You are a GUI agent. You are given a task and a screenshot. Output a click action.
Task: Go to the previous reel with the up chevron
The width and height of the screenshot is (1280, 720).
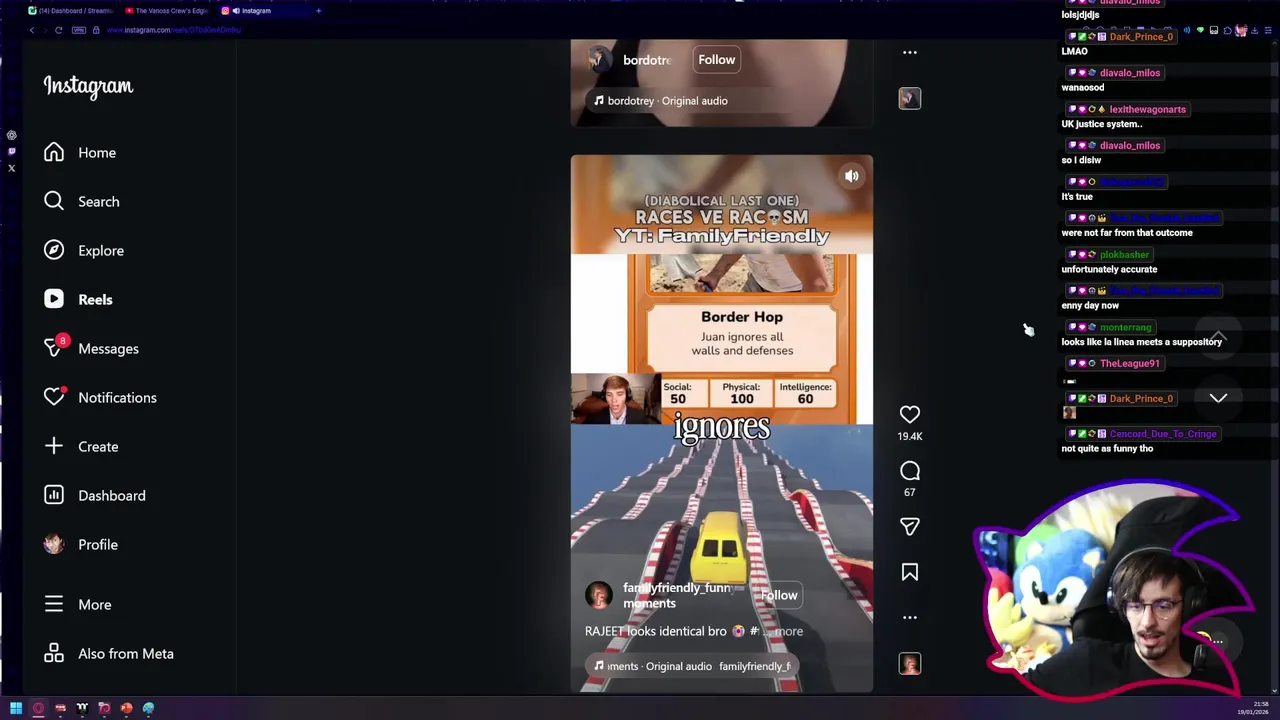click(1218, 336)
